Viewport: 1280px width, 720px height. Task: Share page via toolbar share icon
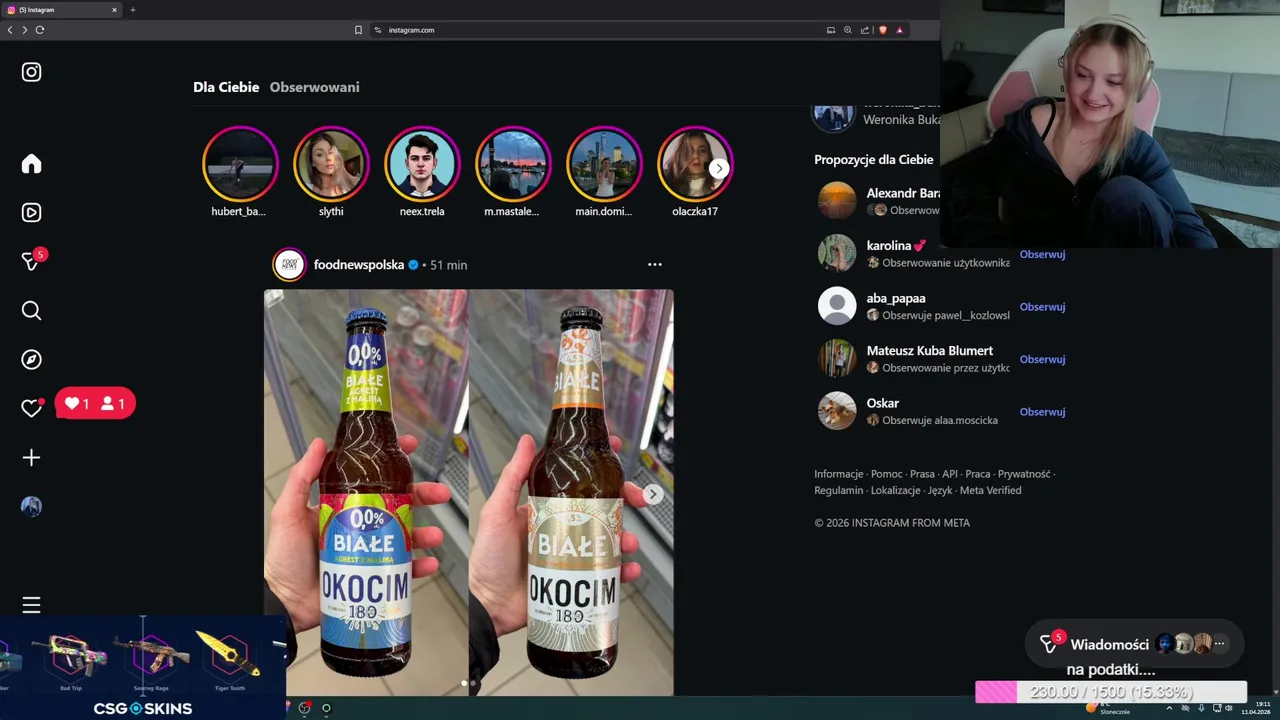865,30
